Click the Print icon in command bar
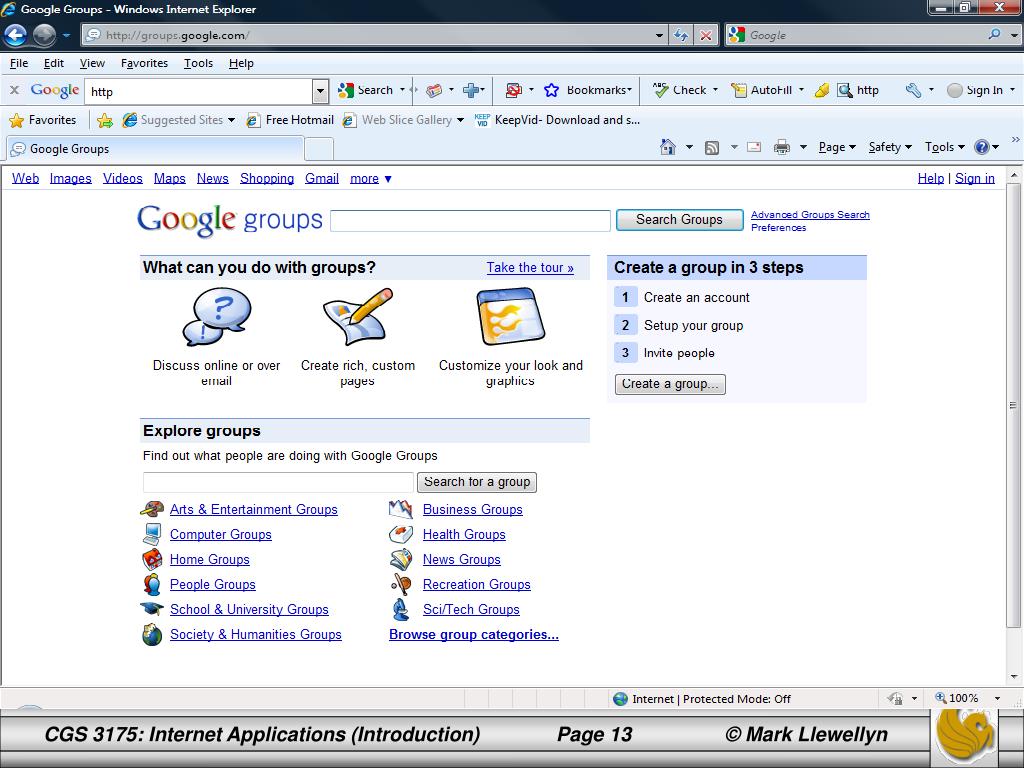The height and width of the screenshot is (768, 1024). click(x=782, y=148)
